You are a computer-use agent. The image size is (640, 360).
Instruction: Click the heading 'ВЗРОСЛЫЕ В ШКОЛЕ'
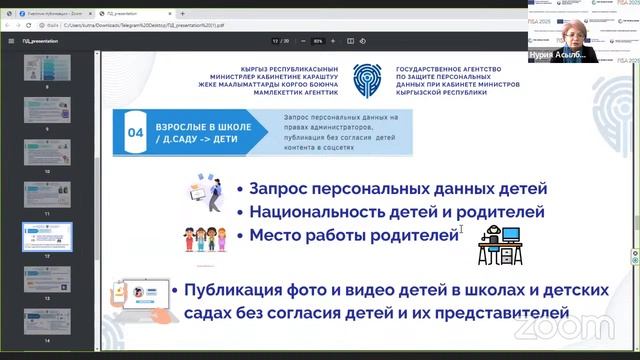click(x=203, y=127)
